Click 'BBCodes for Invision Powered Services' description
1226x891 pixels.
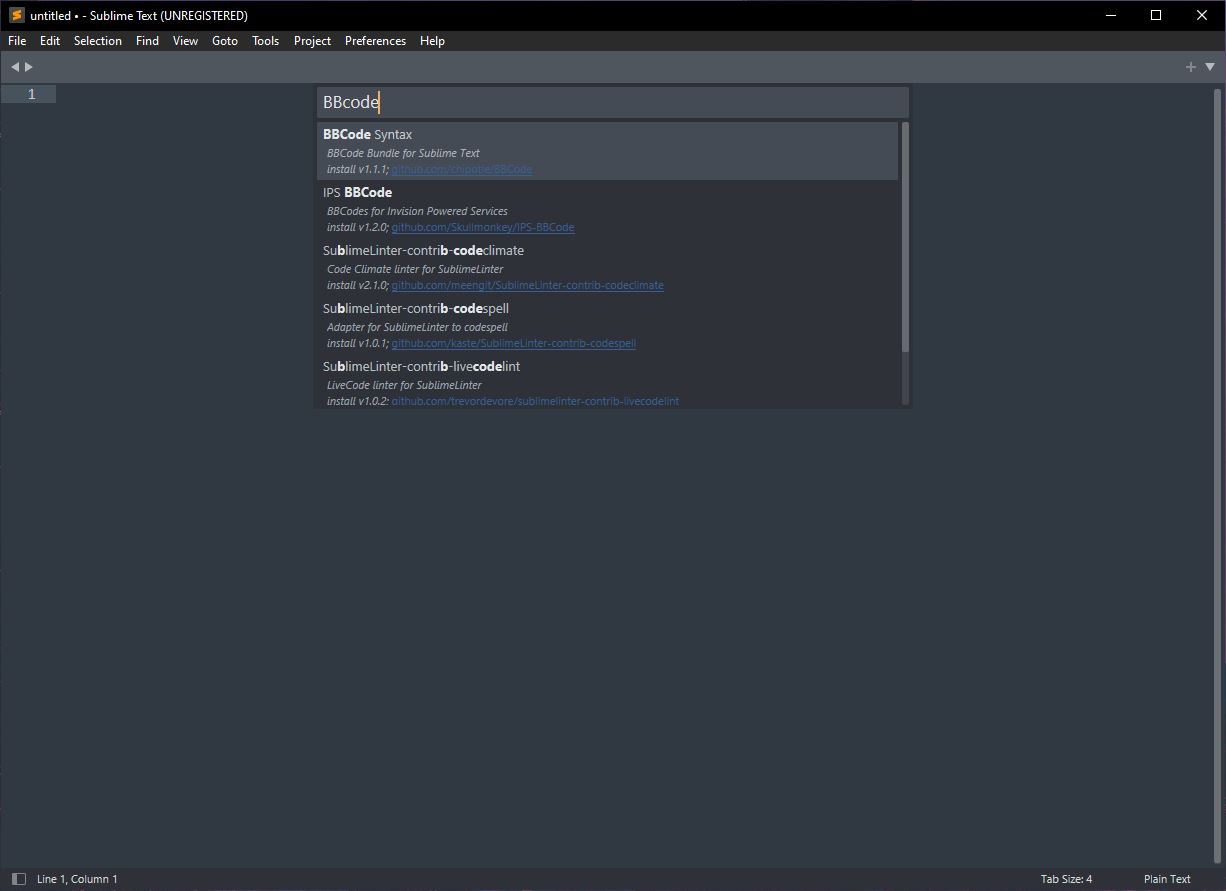click(417, 211)
